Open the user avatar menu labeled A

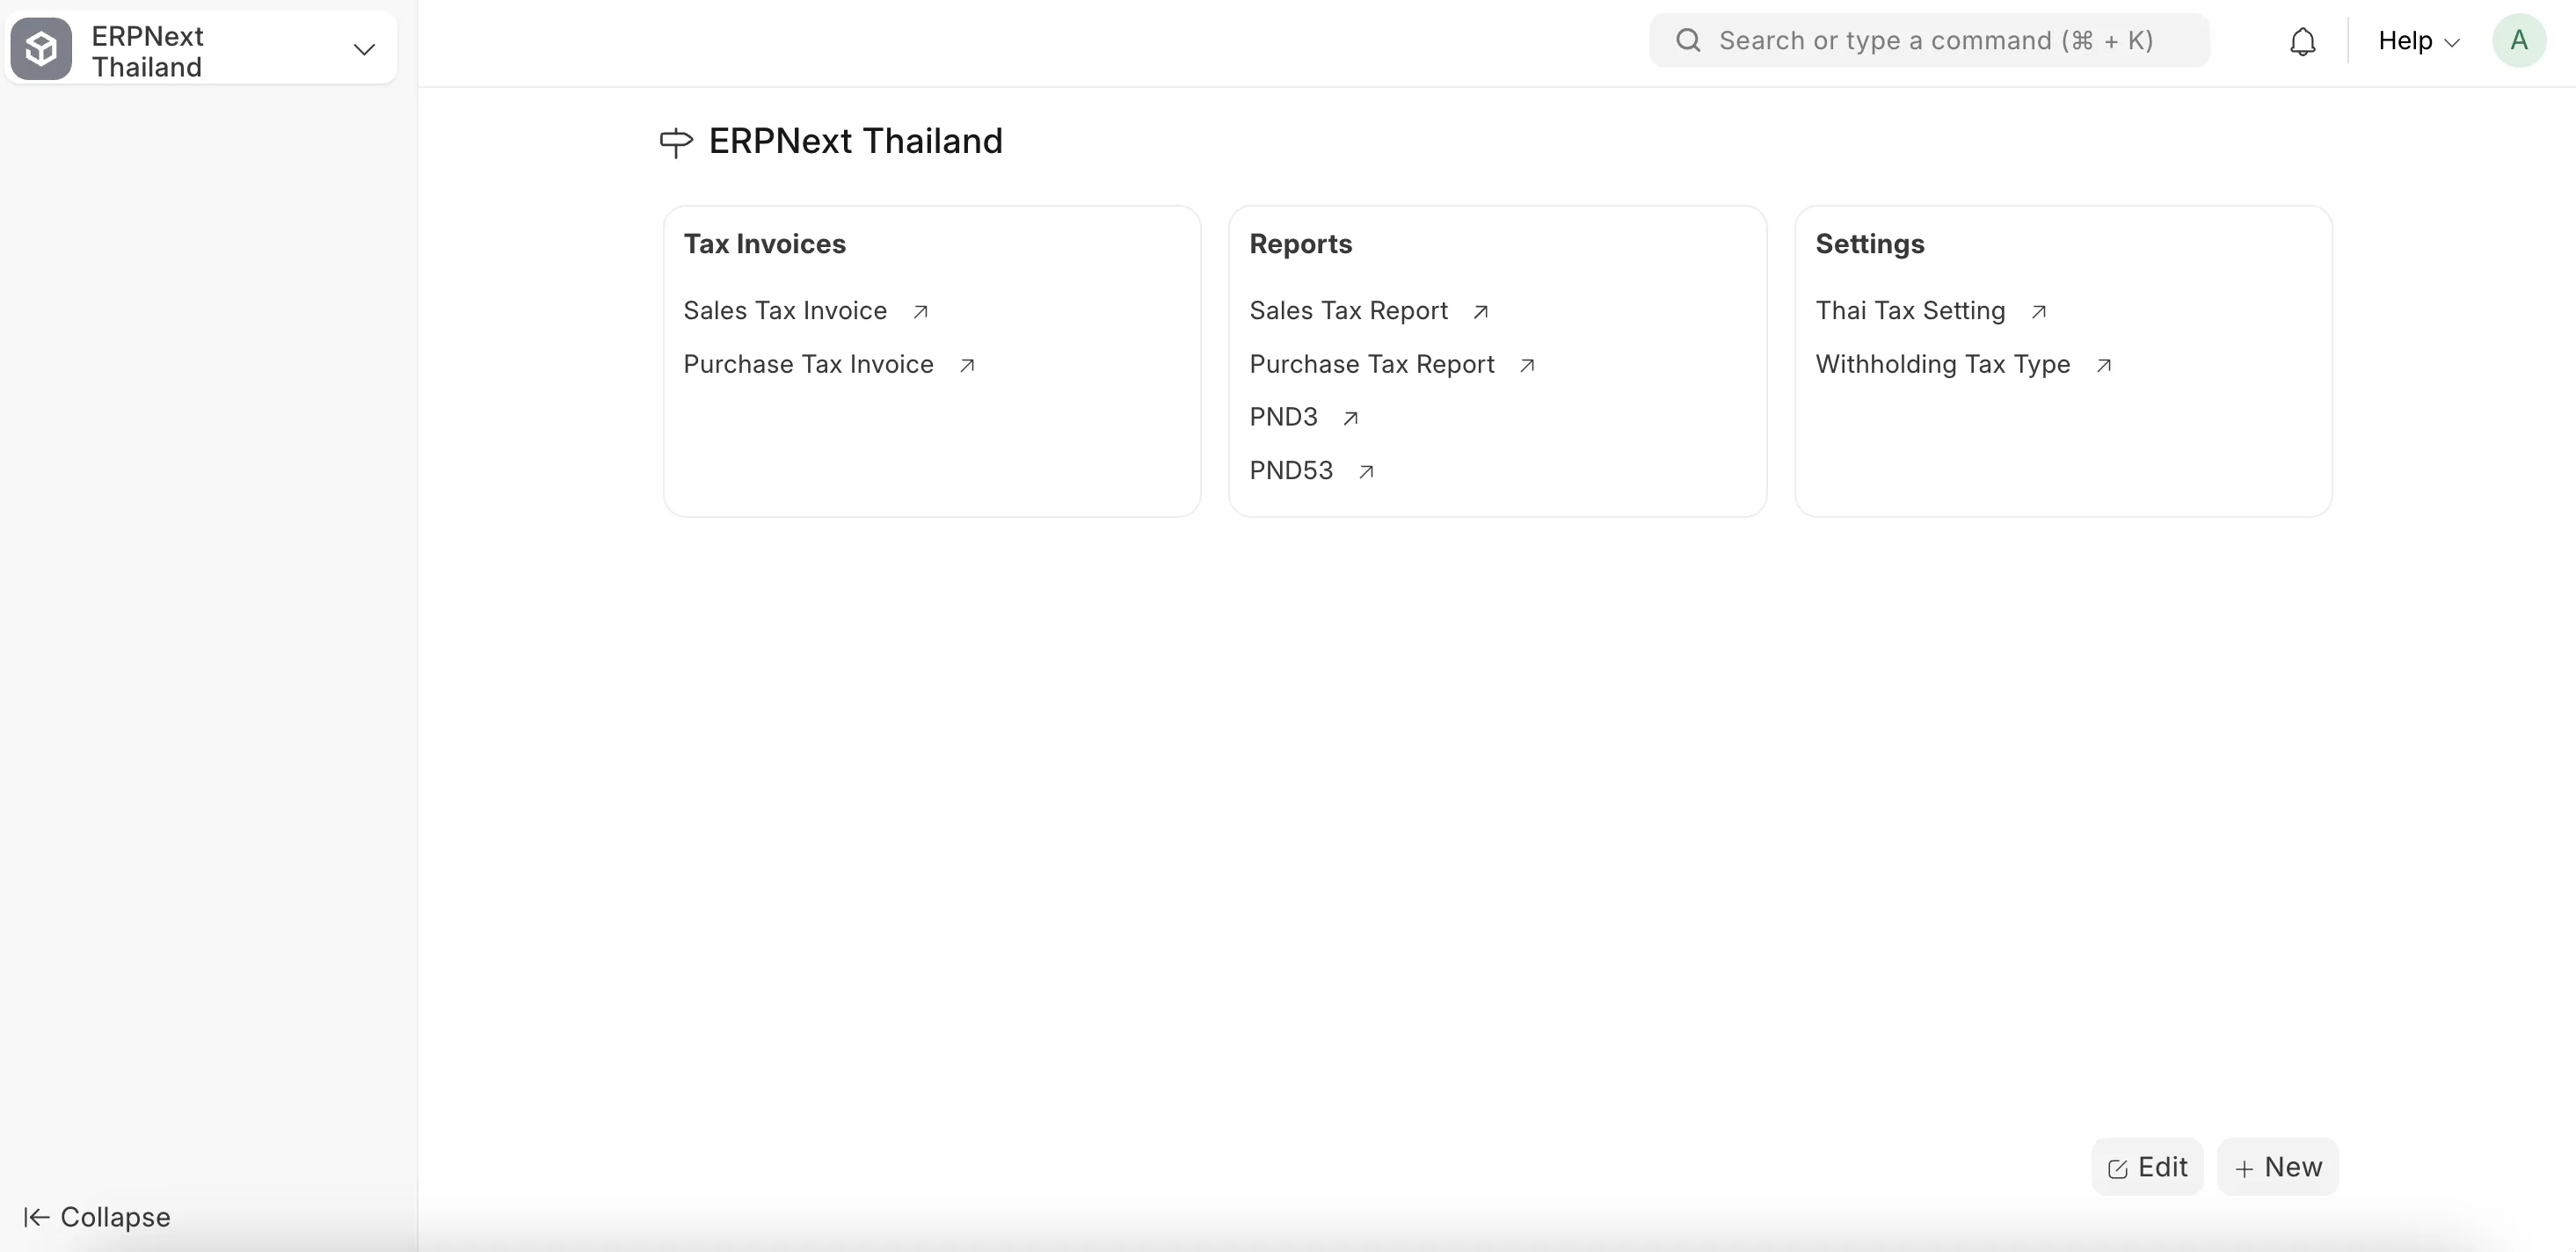click(2519, 41)
